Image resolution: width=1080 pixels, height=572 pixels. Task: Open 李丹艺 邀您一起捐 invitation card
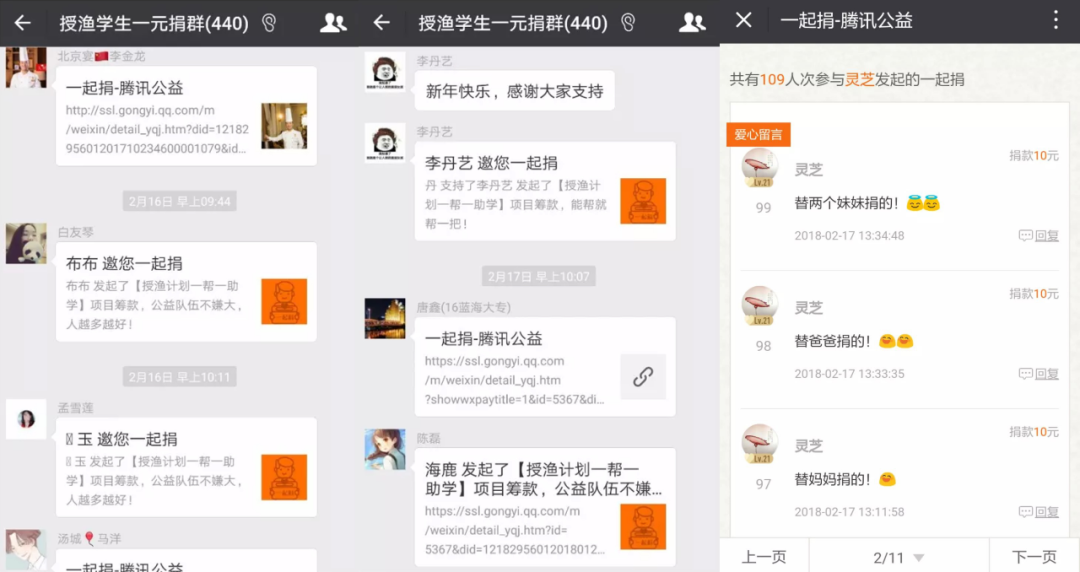click(x=544, y=190)
